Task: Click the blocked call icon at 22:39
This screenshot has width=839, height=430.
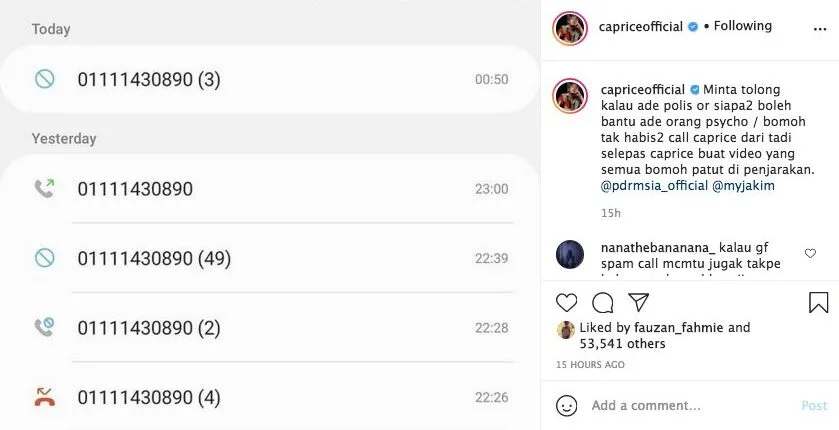Action: (44, 258)
